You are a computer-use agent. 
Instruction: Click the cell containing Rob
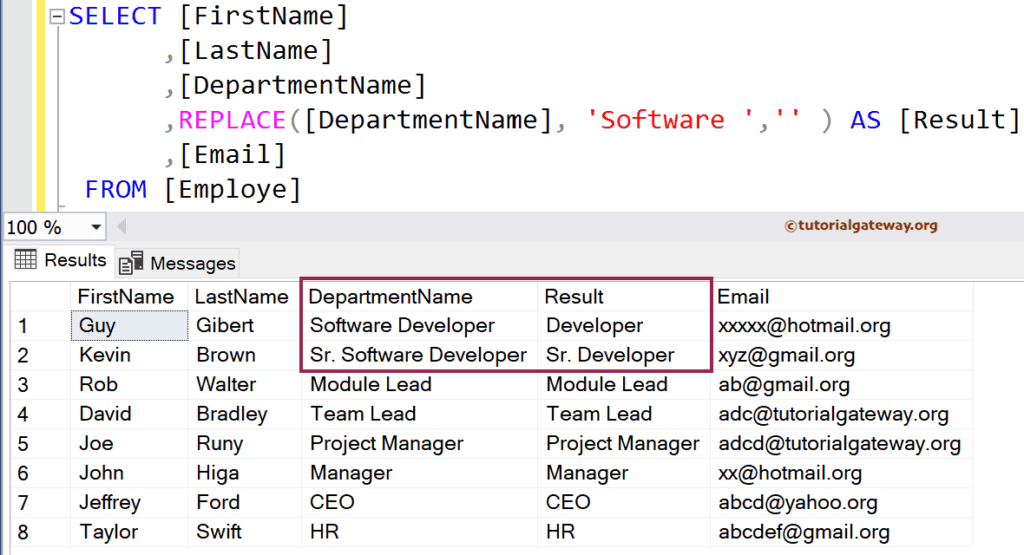tap(129, 385)
